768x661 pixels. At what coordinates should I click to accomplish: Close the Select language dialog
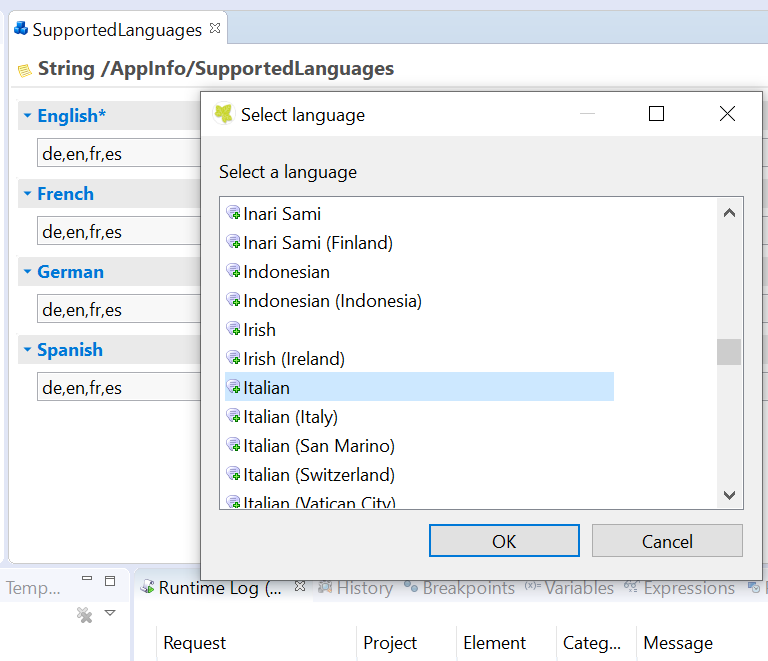[727, 114]
